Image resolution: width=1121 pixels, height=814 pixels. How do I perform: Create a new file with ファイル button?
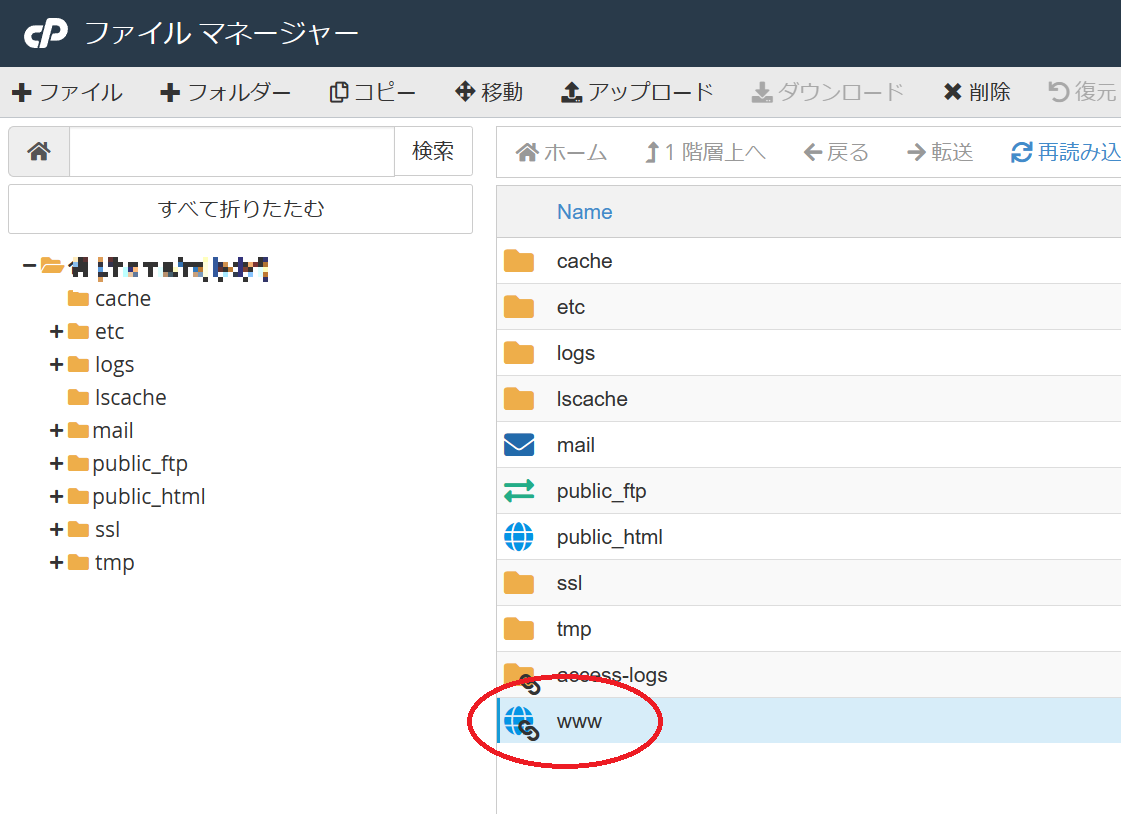pyautogui.click(x=67, y=93)
